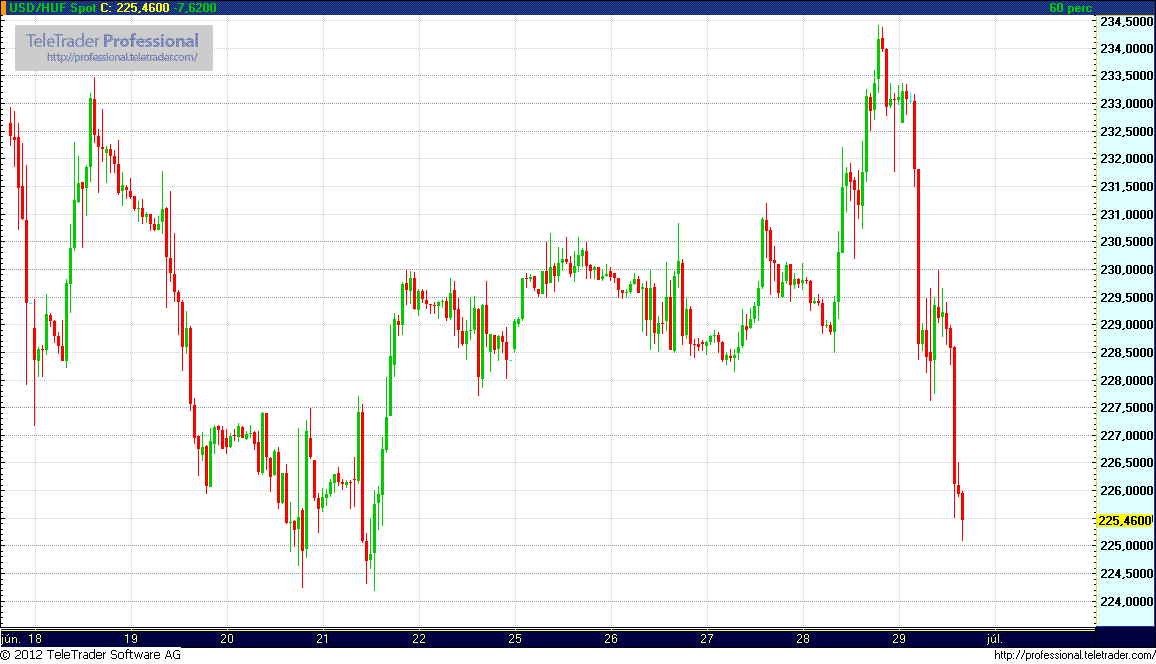The height and width of the screenshot is (664, 1156).
Task: Click the 60 perc timeframe label
Action: (1070, 7)
